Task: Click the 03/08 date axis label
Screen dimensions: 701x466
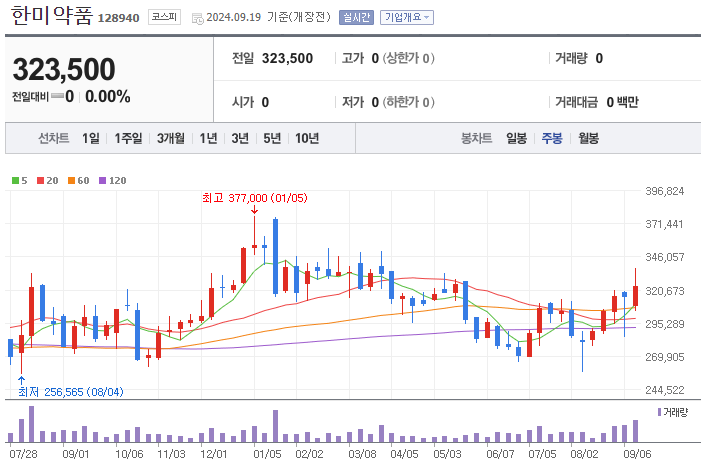Action: (363, 454)
